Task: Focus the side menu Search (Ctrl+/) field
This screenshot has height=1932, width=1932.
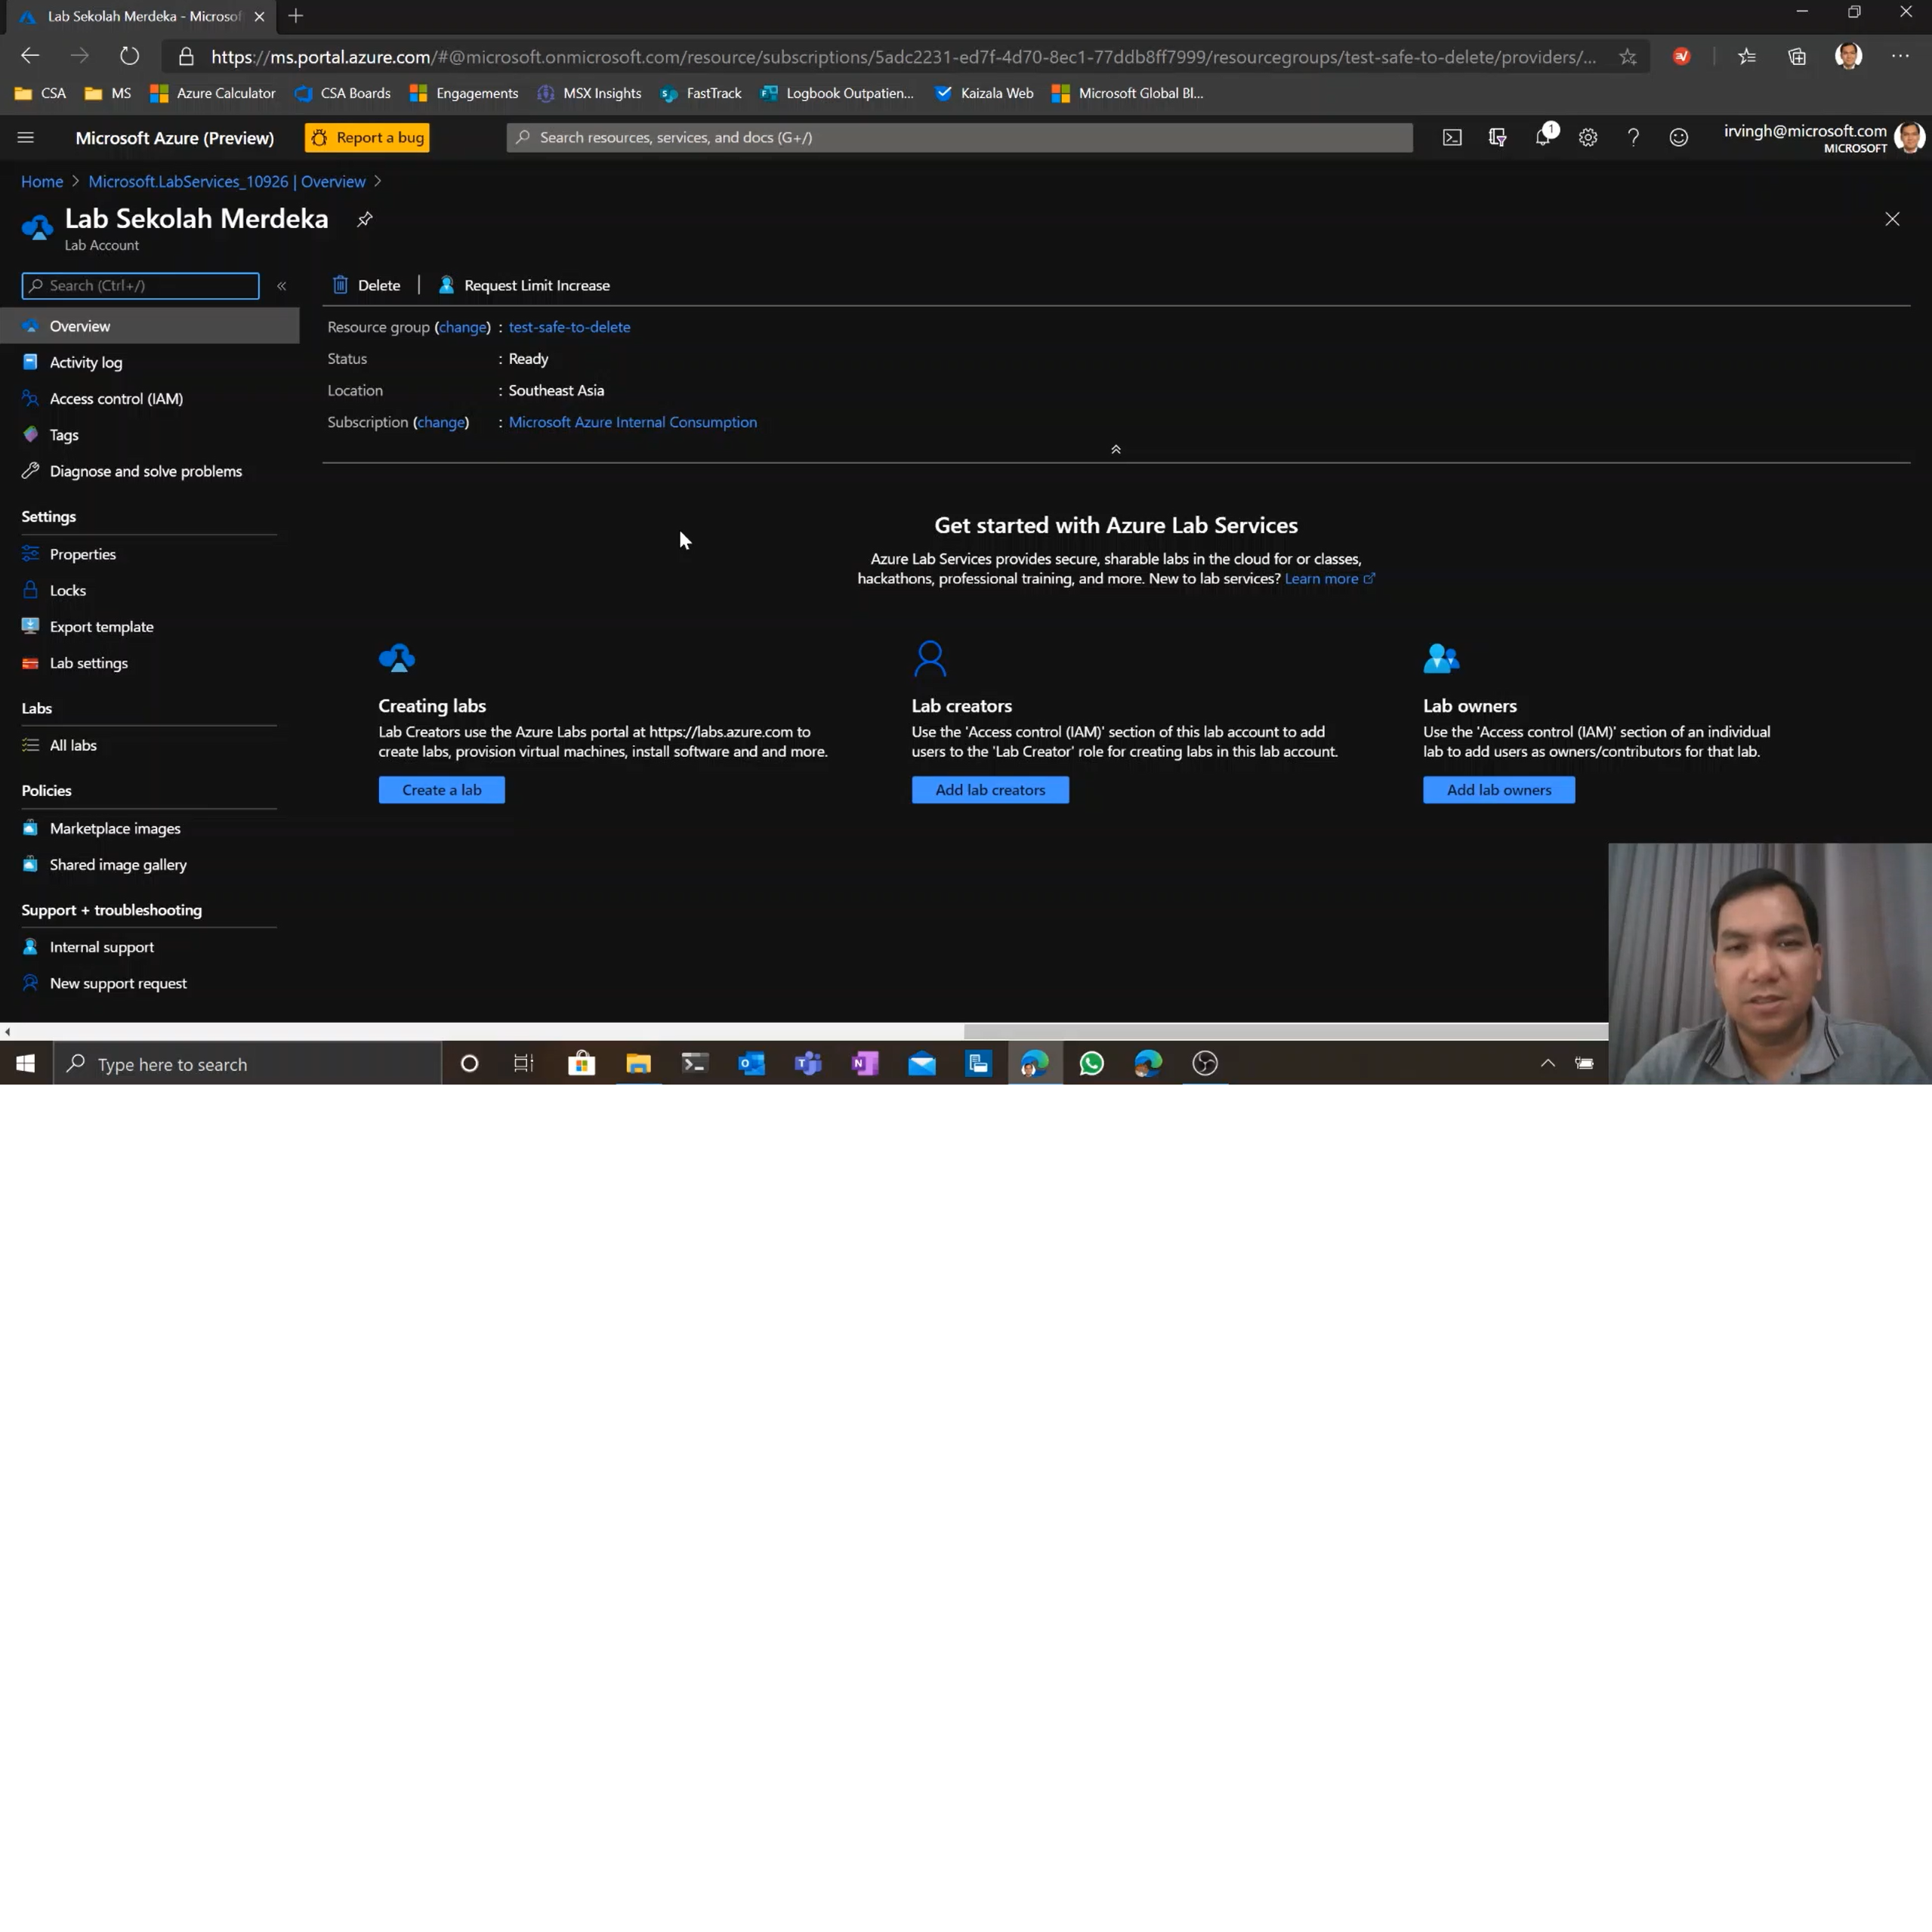Action: pos(140,286)
